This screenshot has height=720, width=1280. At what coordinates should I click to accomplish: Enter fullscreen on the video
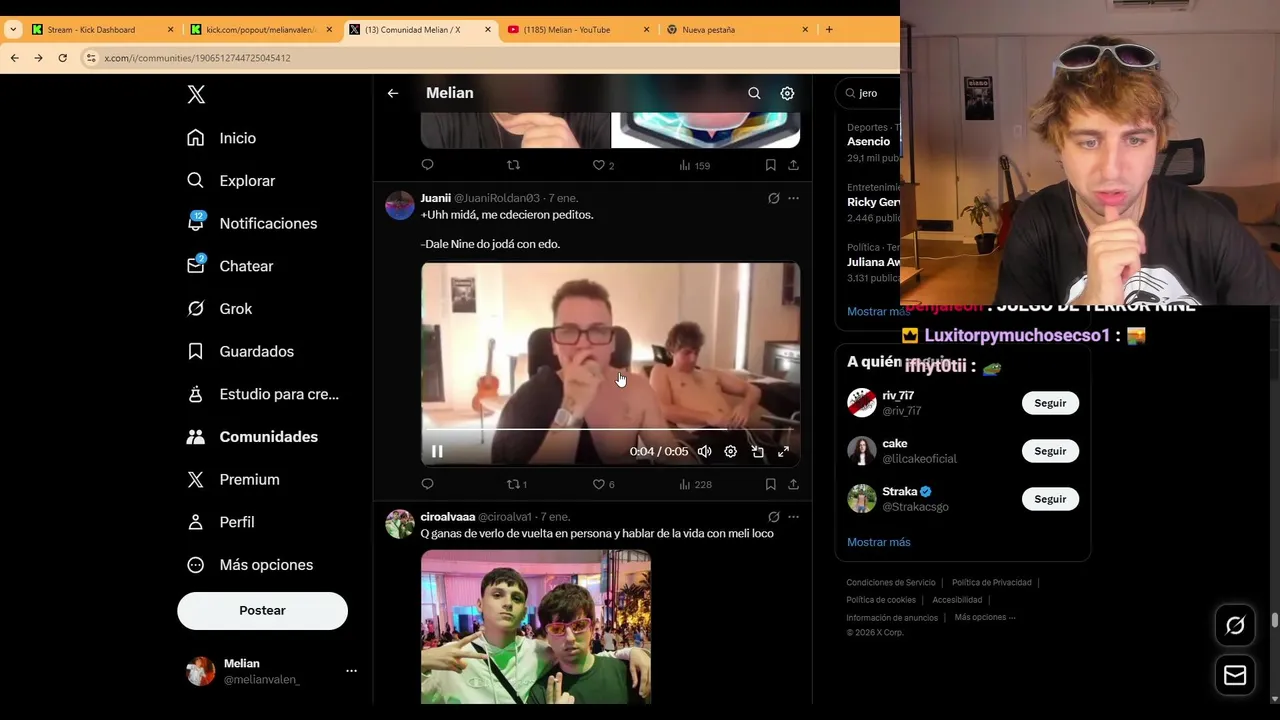[783, 451]
